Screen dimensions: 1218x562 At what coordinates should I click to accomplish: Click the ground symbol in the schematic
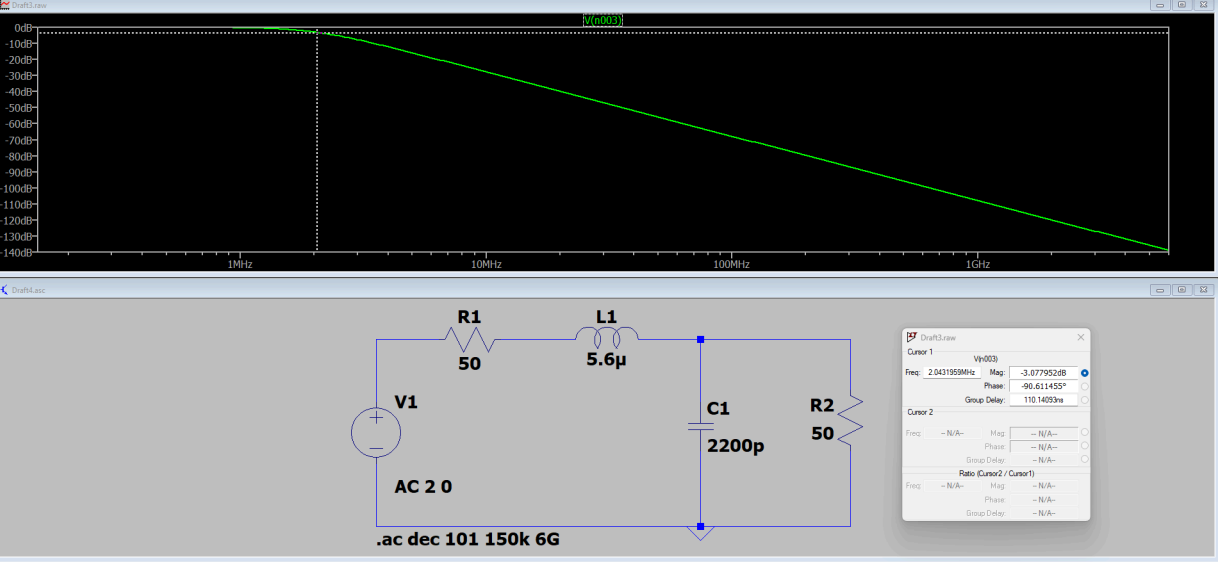(x=700, y=532)
